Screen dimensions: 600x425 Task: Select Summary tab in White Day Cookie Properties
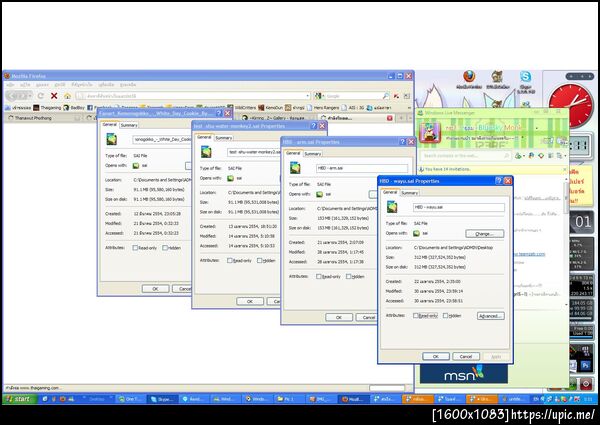click(x=129, y=125)
